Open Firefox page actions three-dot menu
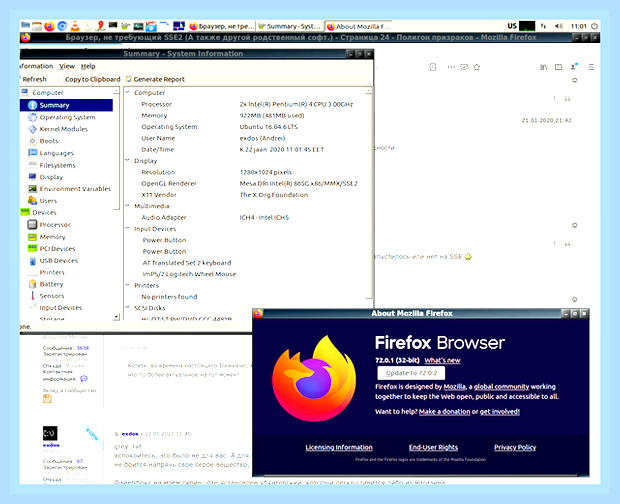620x504 pixels. 451,67
